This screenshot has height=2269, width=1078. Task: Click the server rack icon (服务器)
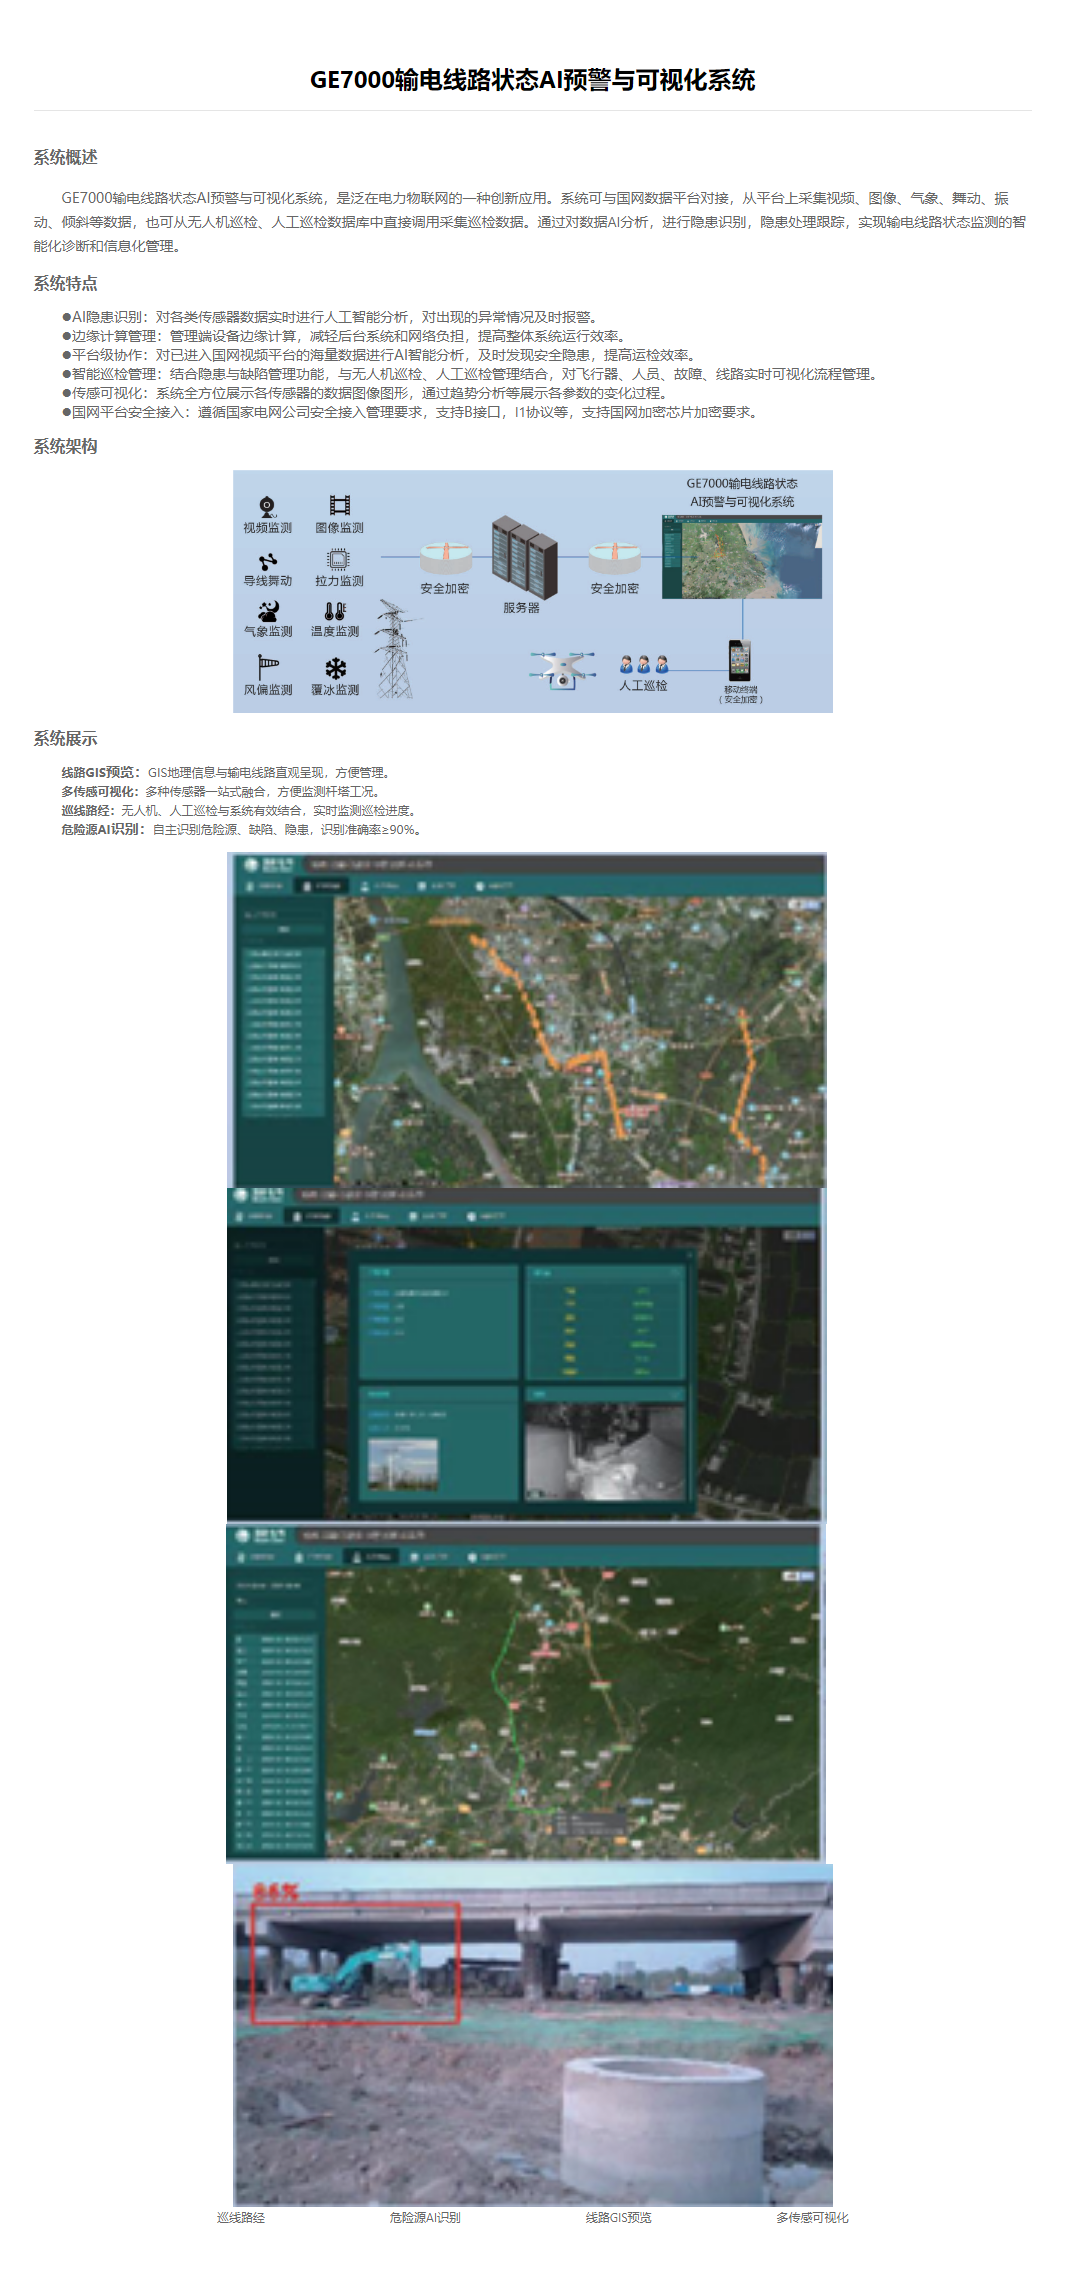click(x=524, y=557)
